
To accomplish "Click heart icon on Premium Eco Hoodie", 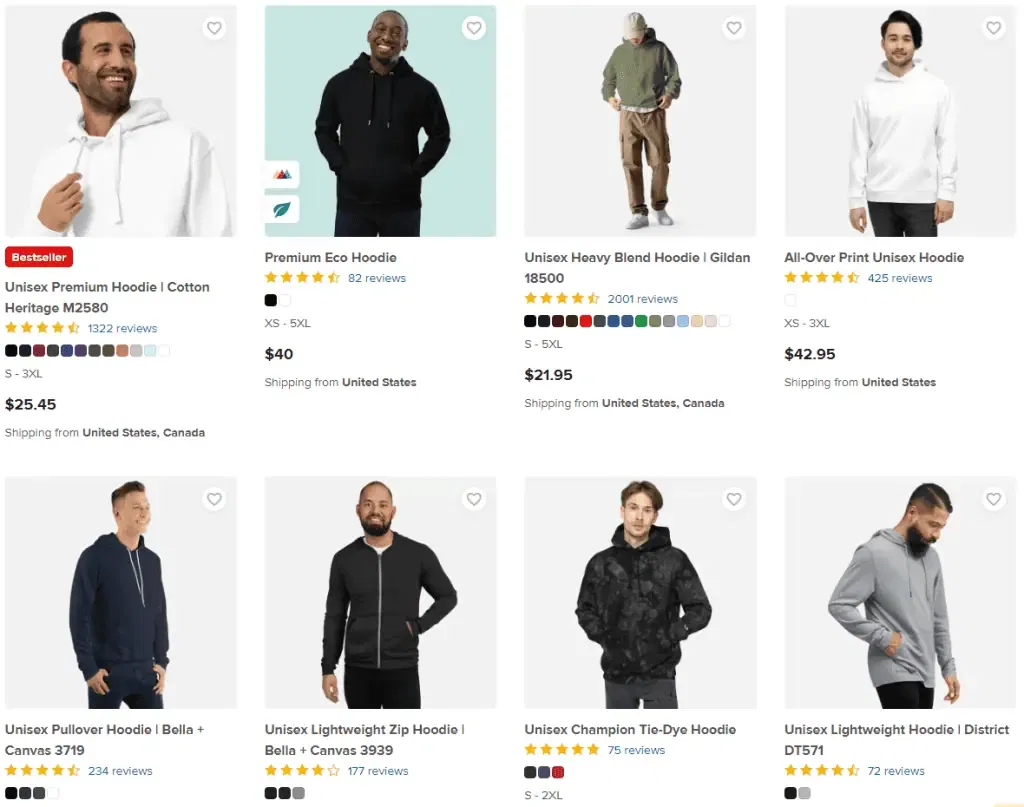I will click(474, 29).
